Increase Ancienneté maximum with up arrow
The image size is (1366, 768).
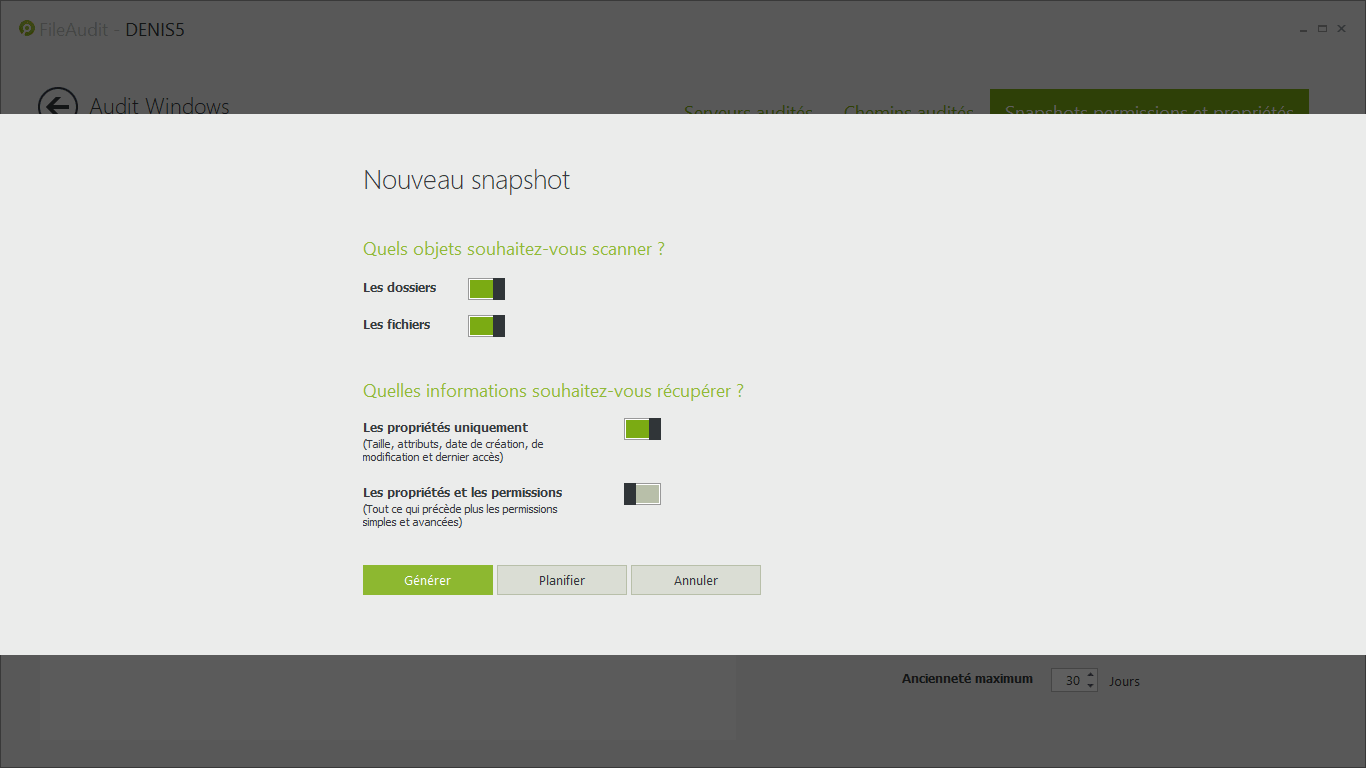coord(1090,675)
